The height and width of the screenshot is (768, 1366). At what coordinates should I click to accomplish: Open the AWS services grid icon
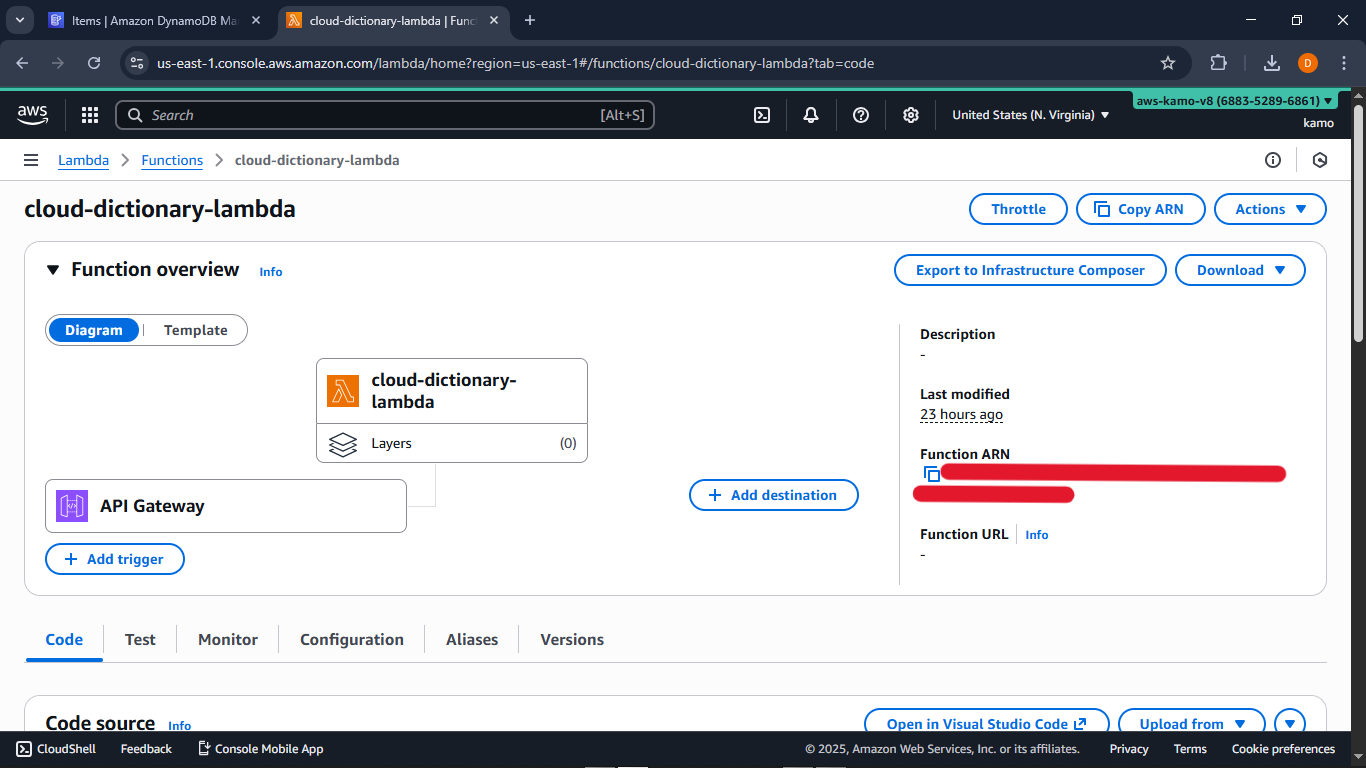coord(90,115)
